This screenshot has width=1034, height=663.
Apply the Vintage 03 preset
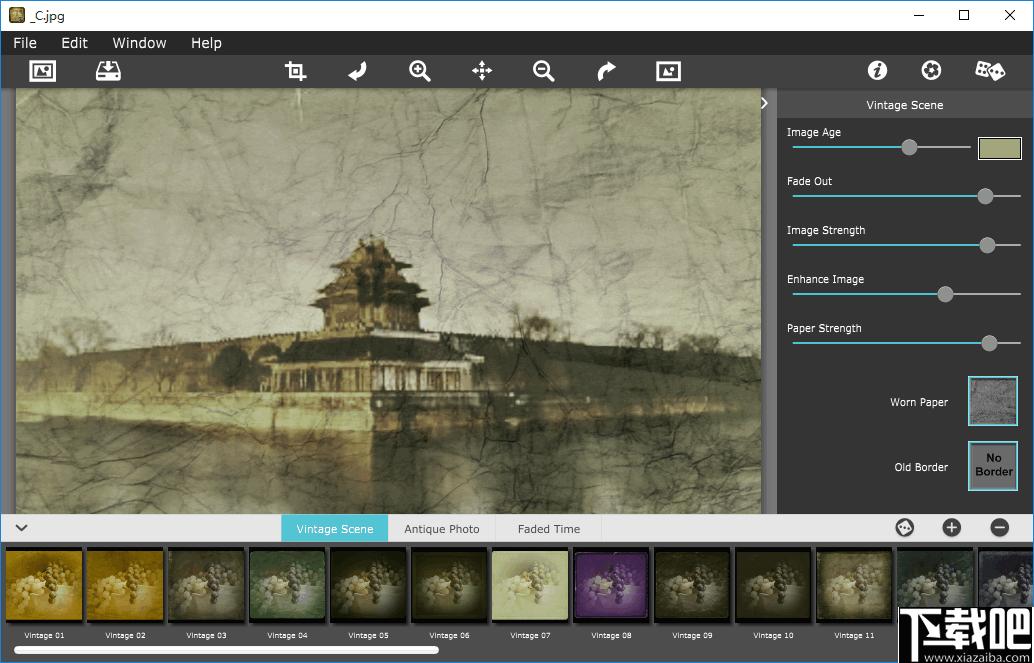click(206, 586)
